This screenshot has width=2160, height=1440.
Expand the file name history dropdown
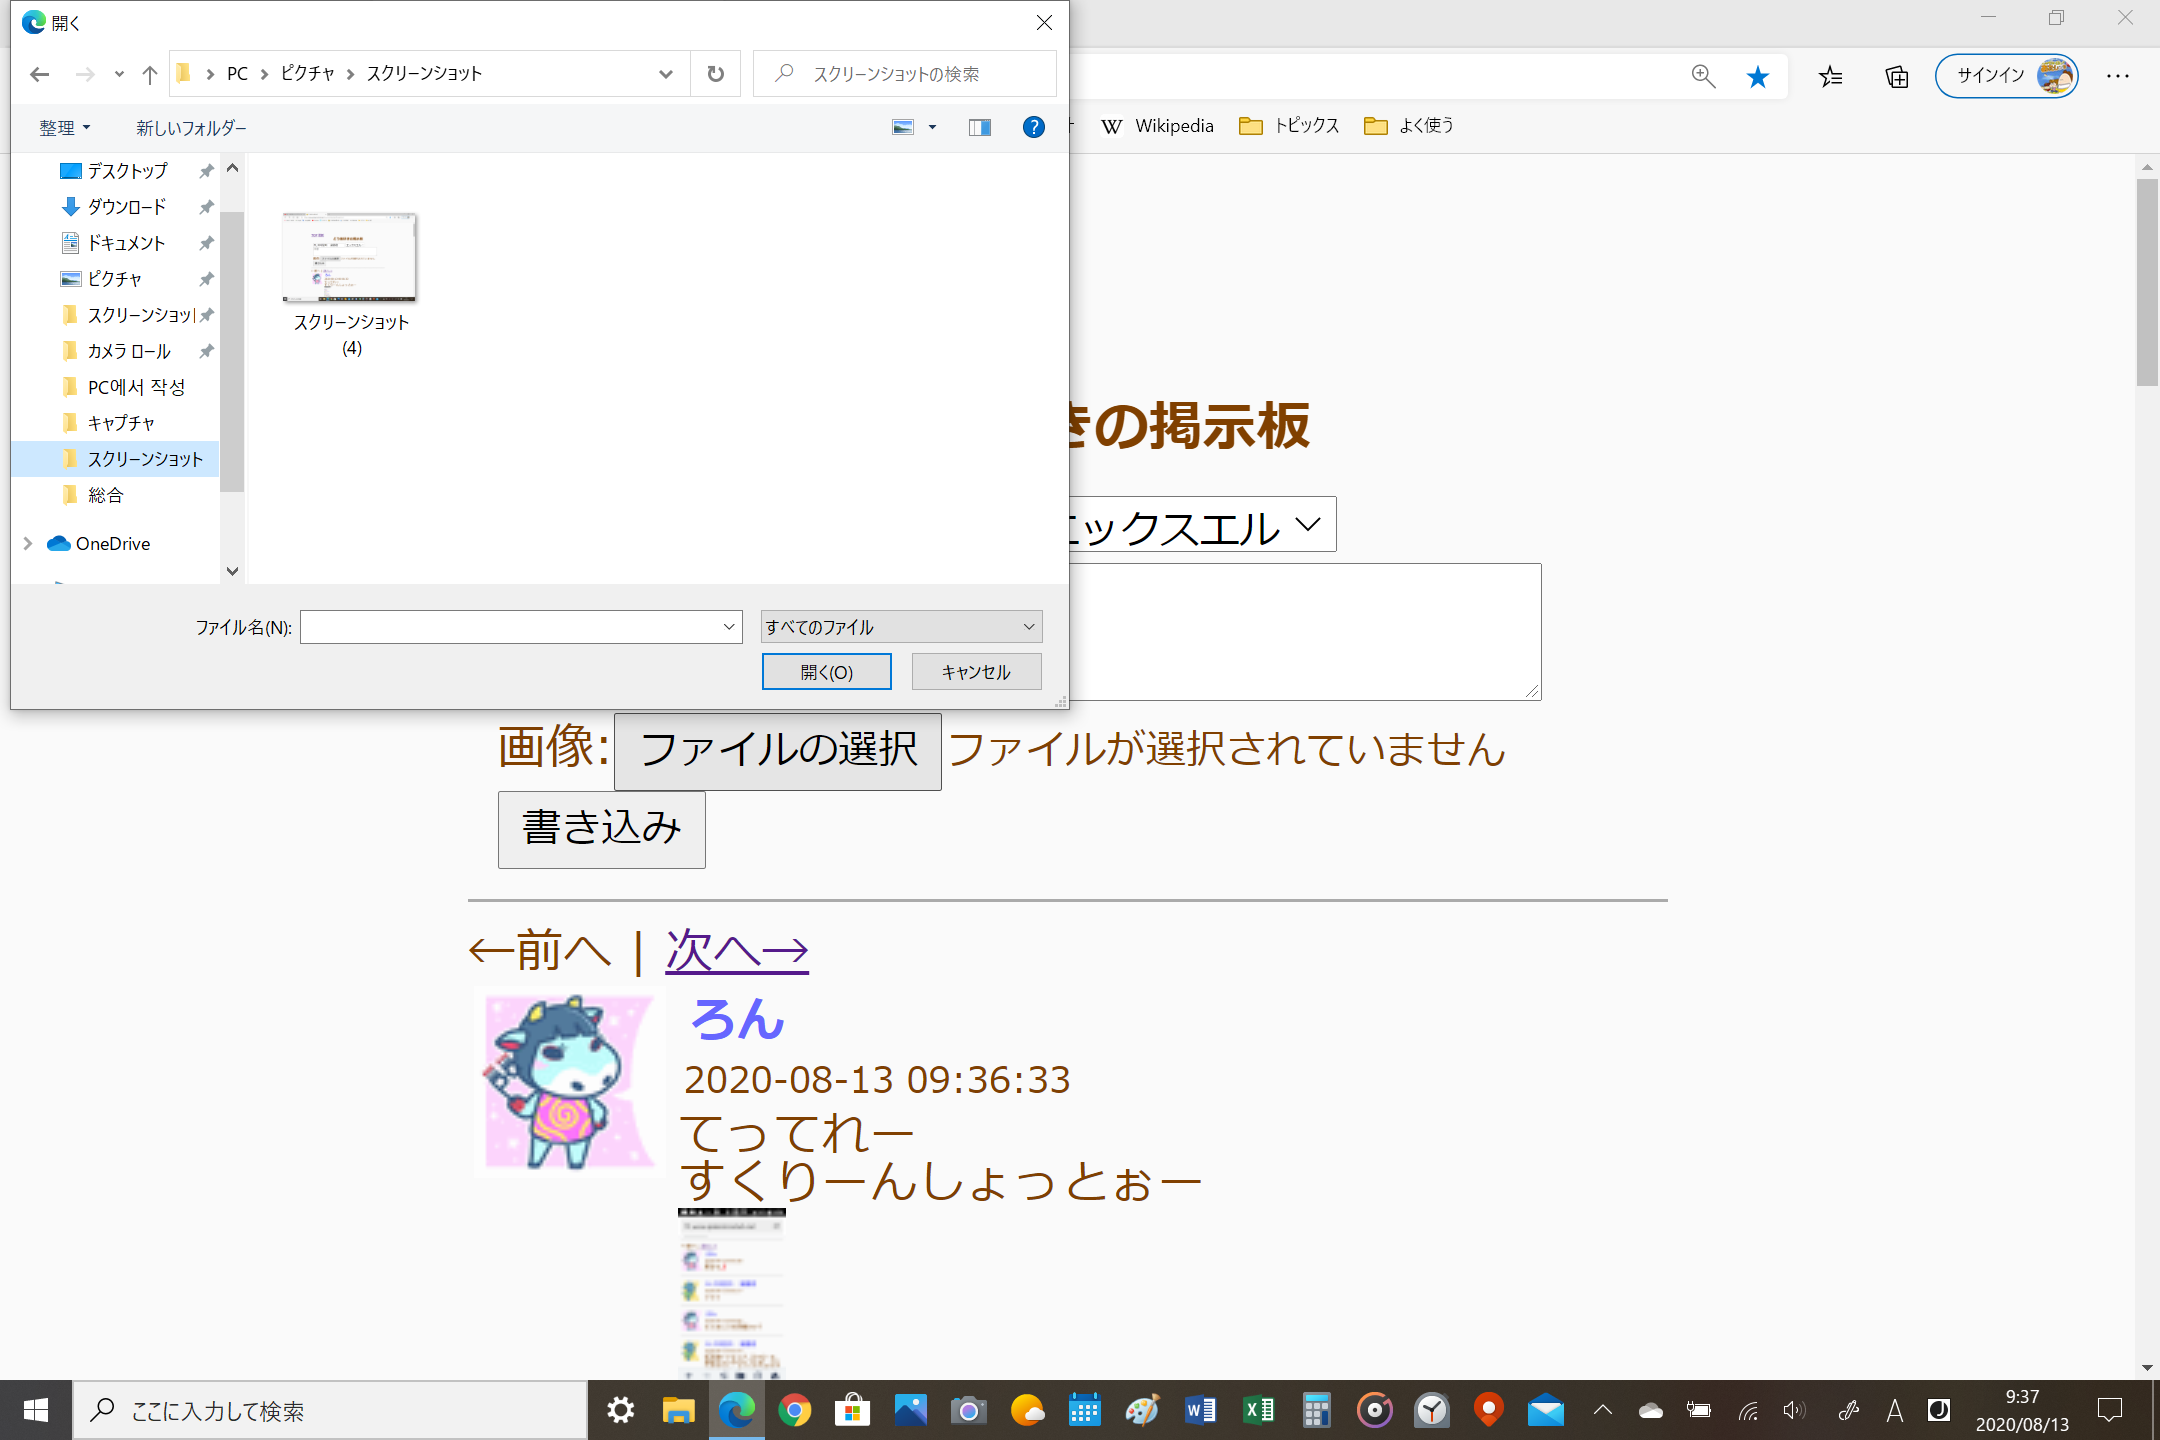(x=729, y=627)
